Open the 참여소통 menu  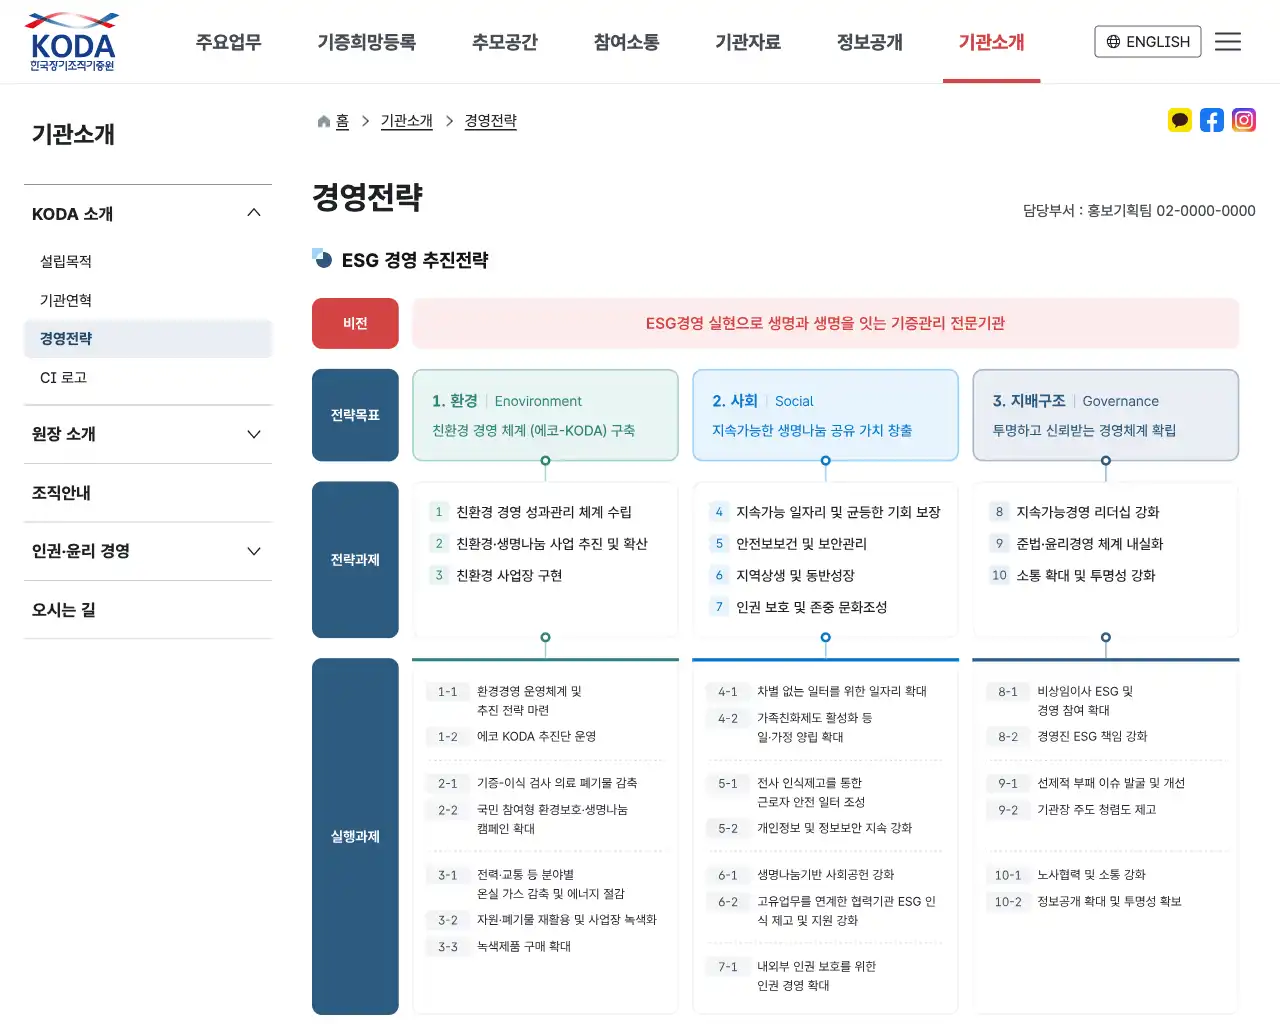[625, 42]
